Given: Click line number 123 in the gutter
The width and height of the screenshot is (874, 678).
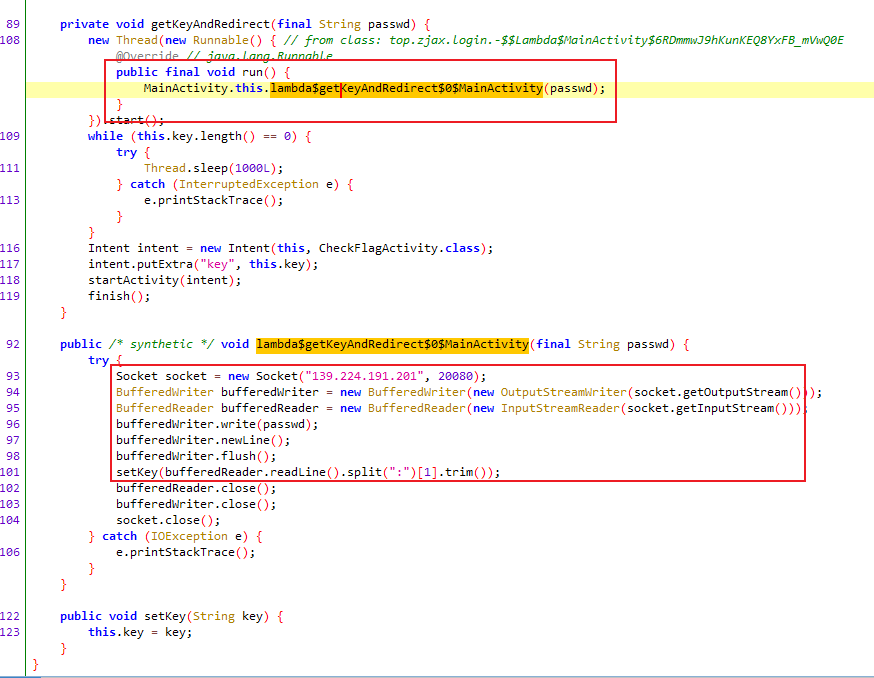Looking at the screenshot, I should pyautogui.click(x=10, y=632).
